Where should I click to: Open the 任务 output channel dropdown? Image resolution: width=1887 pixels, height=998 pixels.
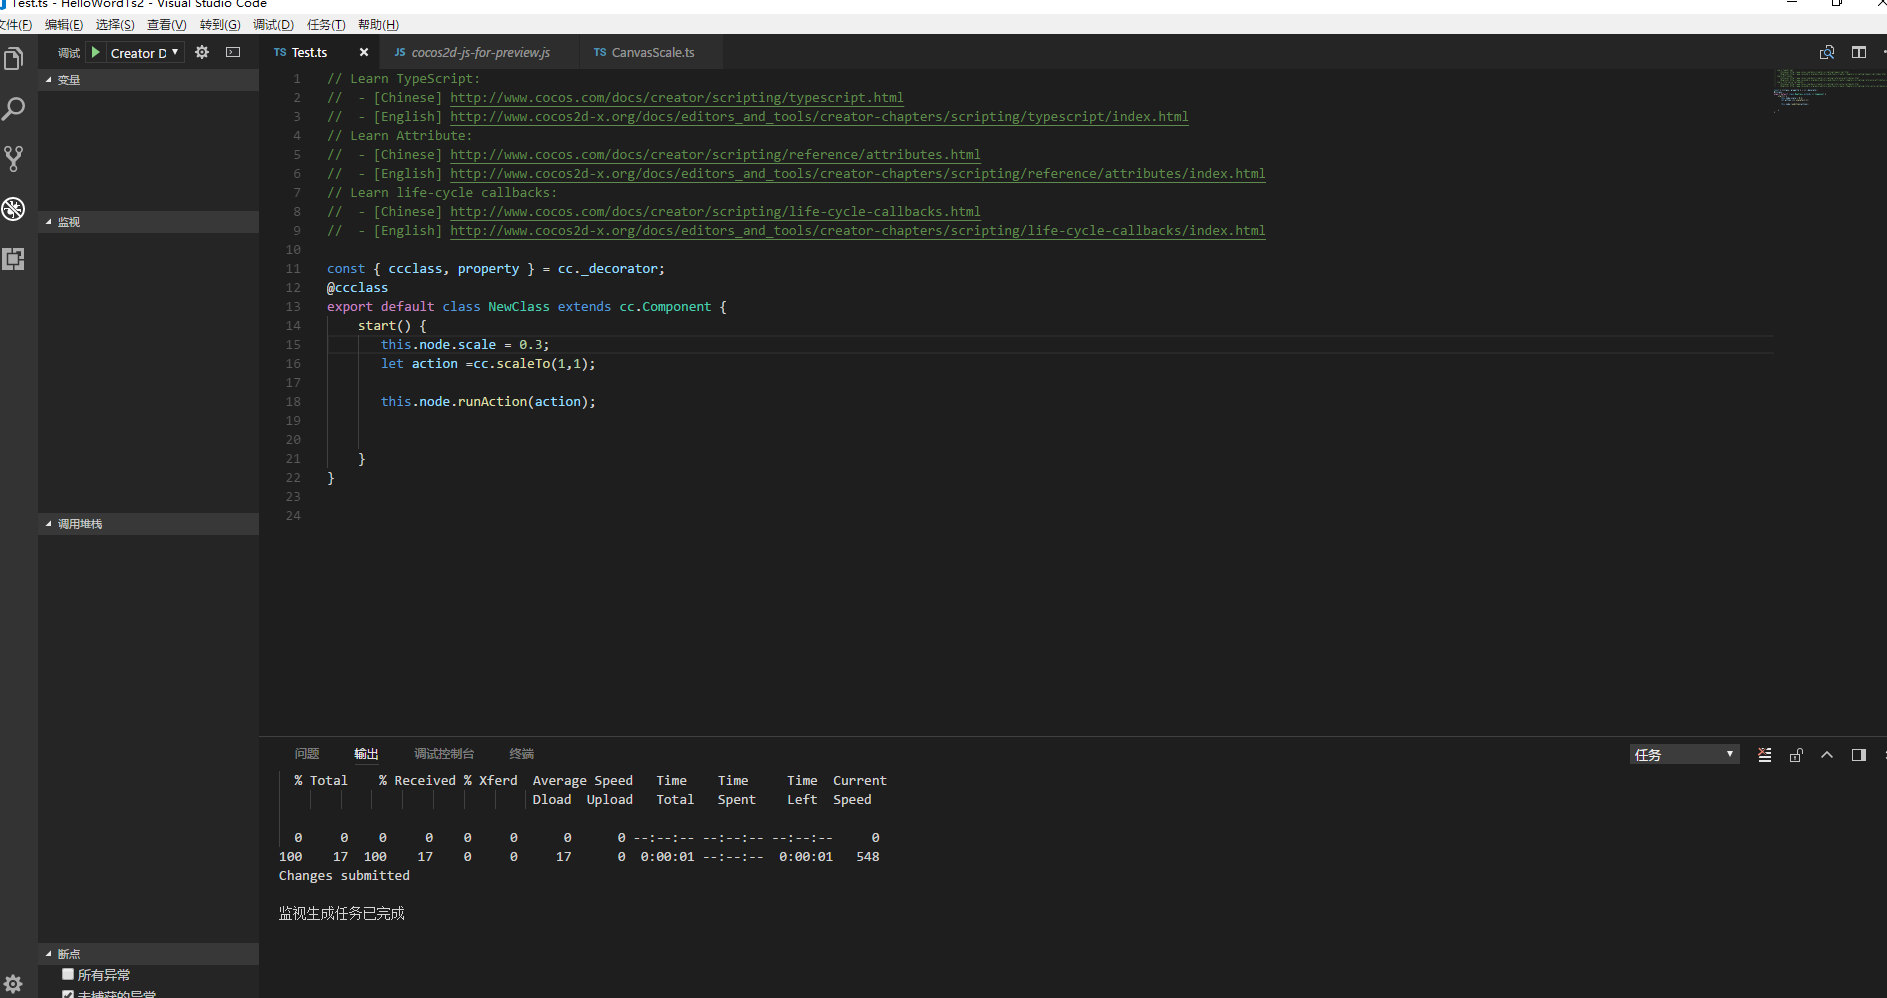click(x=1685, y=755)
